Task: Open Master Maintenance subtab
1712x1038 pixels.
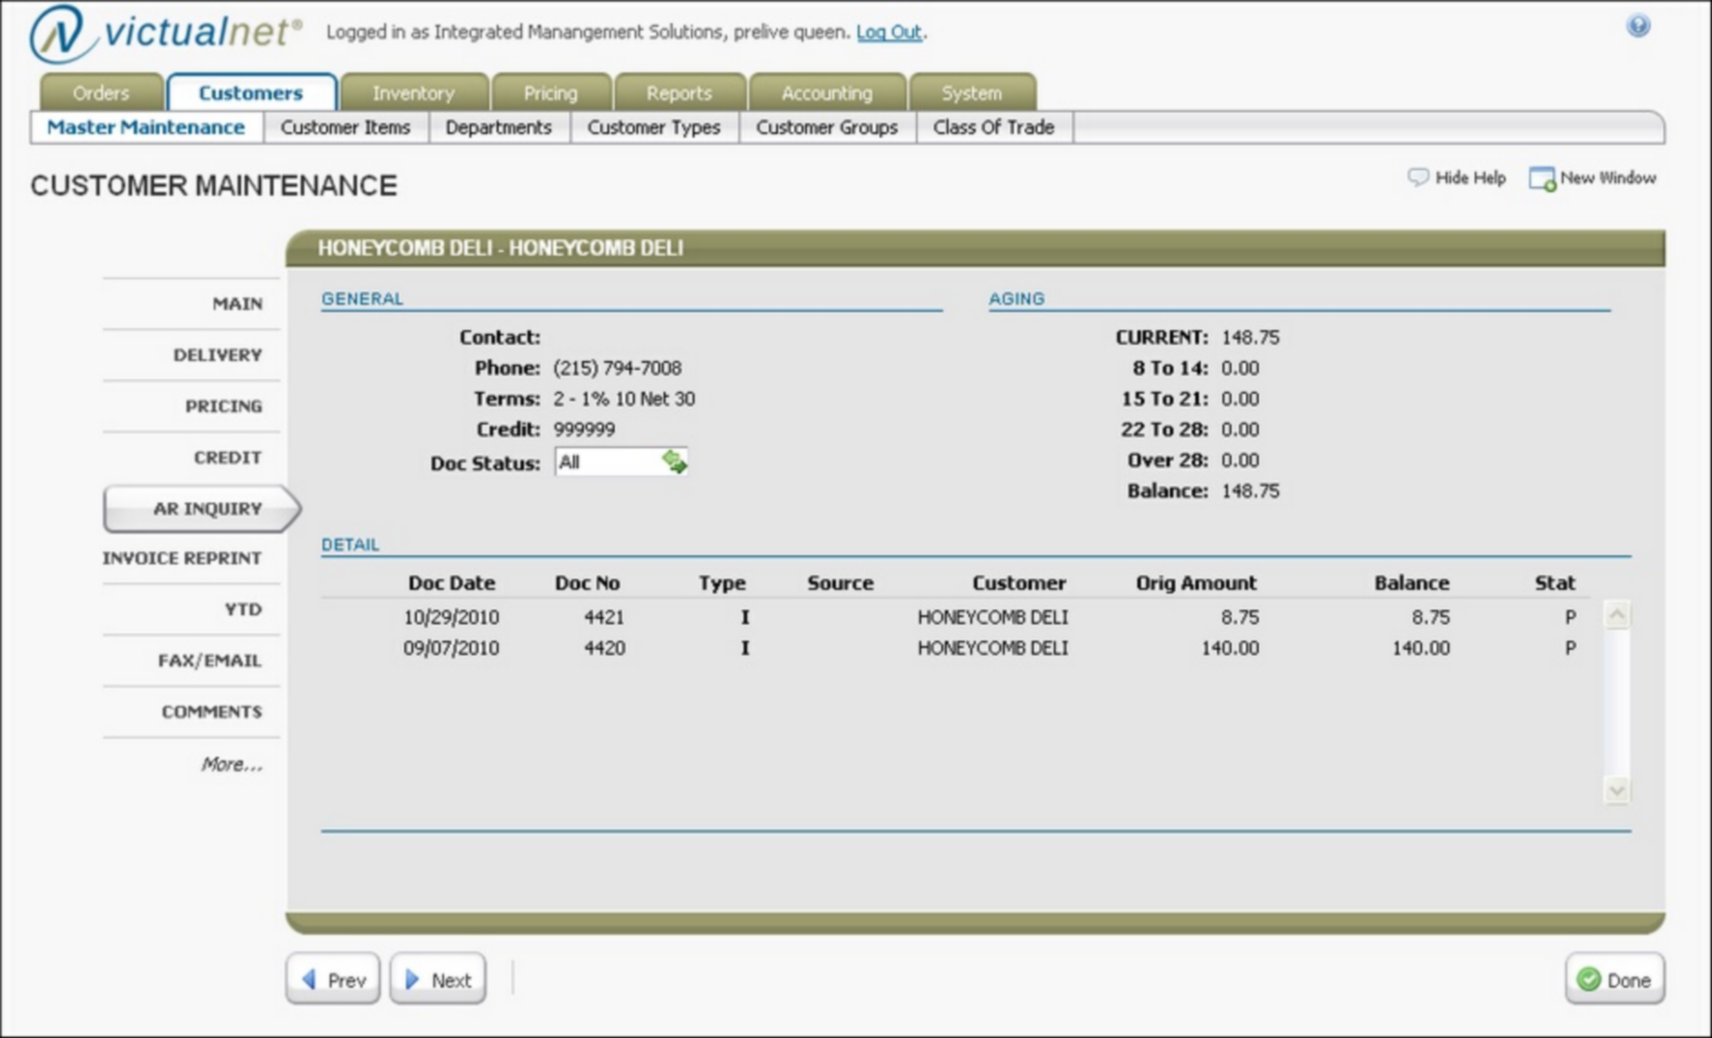Action: click(146, 127)
